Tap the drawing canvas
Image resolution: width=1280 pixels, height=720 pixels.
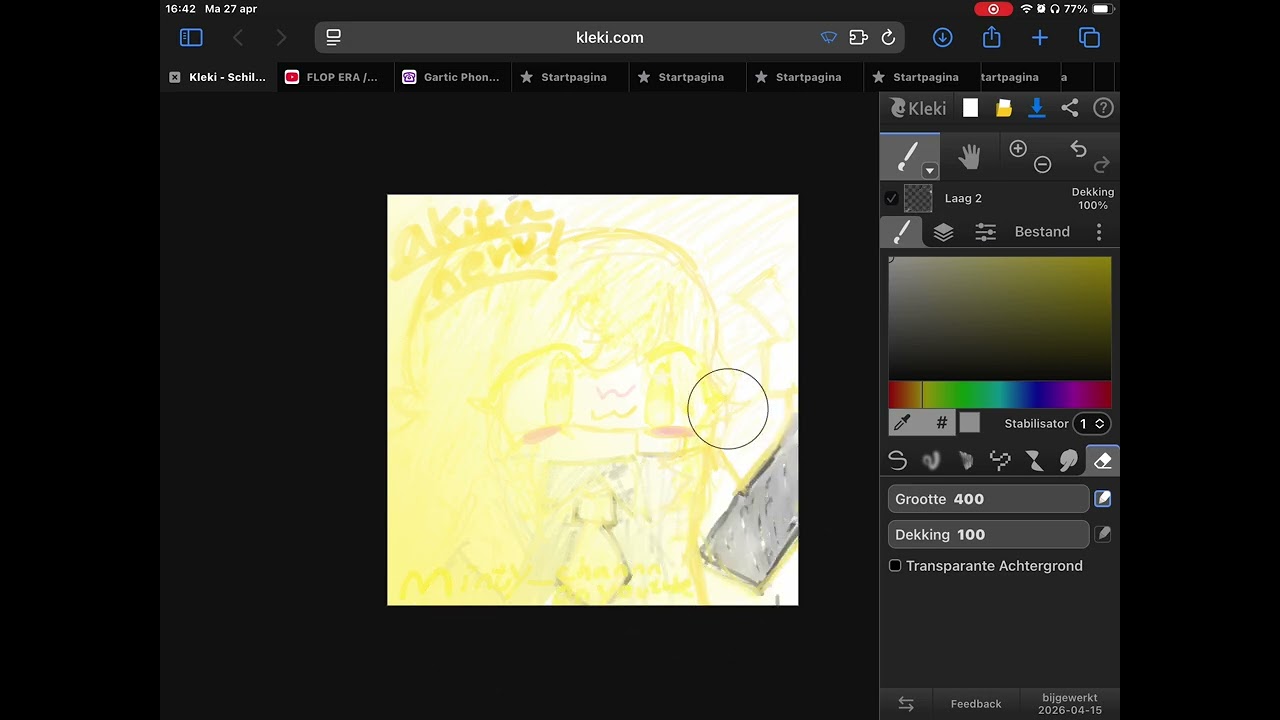[x=593, y=400]
